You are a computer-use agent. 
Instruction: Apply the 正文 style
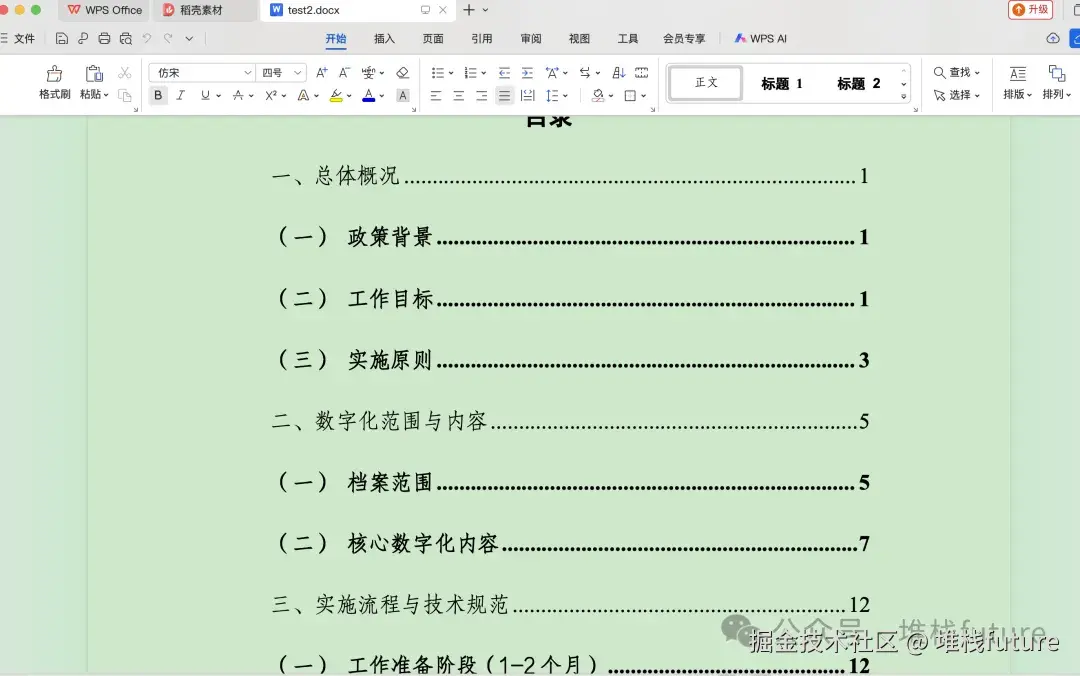click(x=706, y=83)
